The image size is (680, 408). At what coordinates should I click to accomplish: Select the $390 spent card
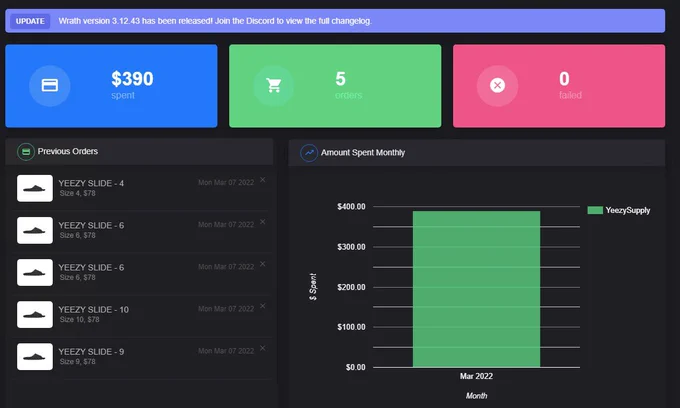coord(111,86)
